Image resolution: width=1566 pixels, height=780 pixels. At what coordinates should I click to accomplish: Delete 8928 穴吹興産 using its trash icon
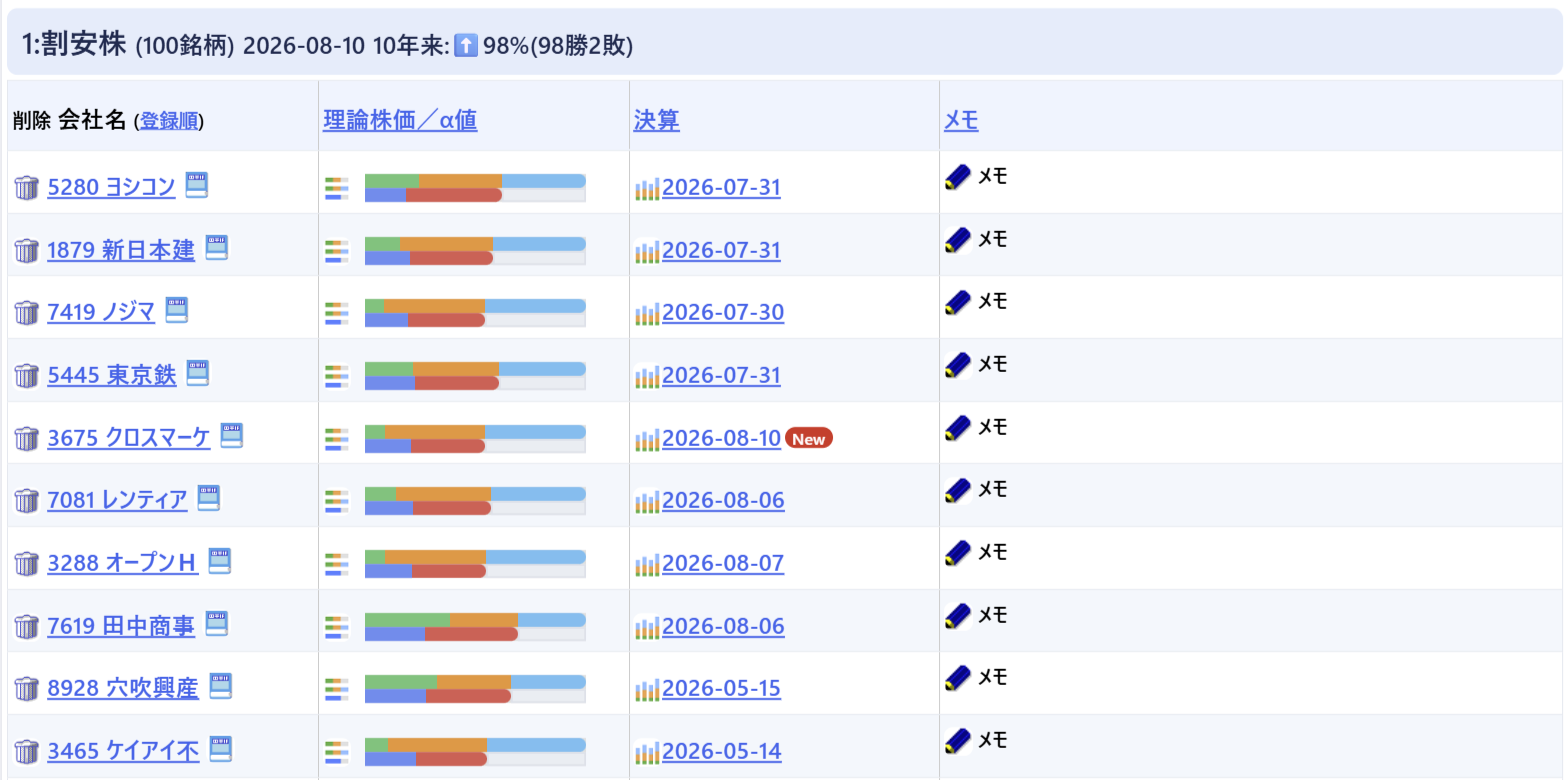26,688
